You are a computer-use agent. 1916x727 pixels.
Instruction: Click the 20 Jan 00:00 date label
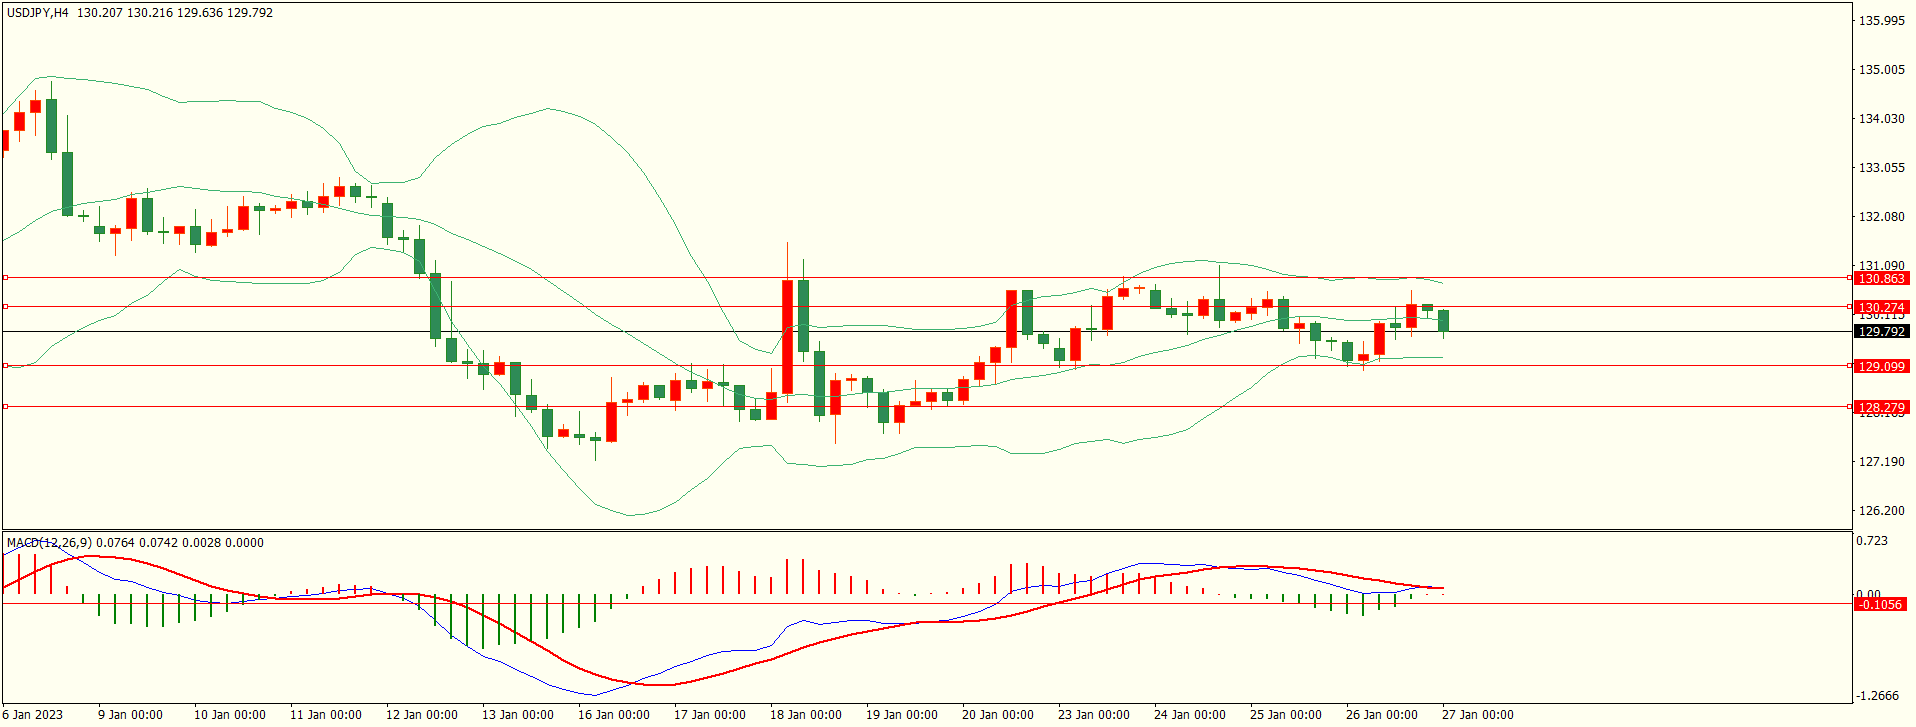tap(998, 715)
